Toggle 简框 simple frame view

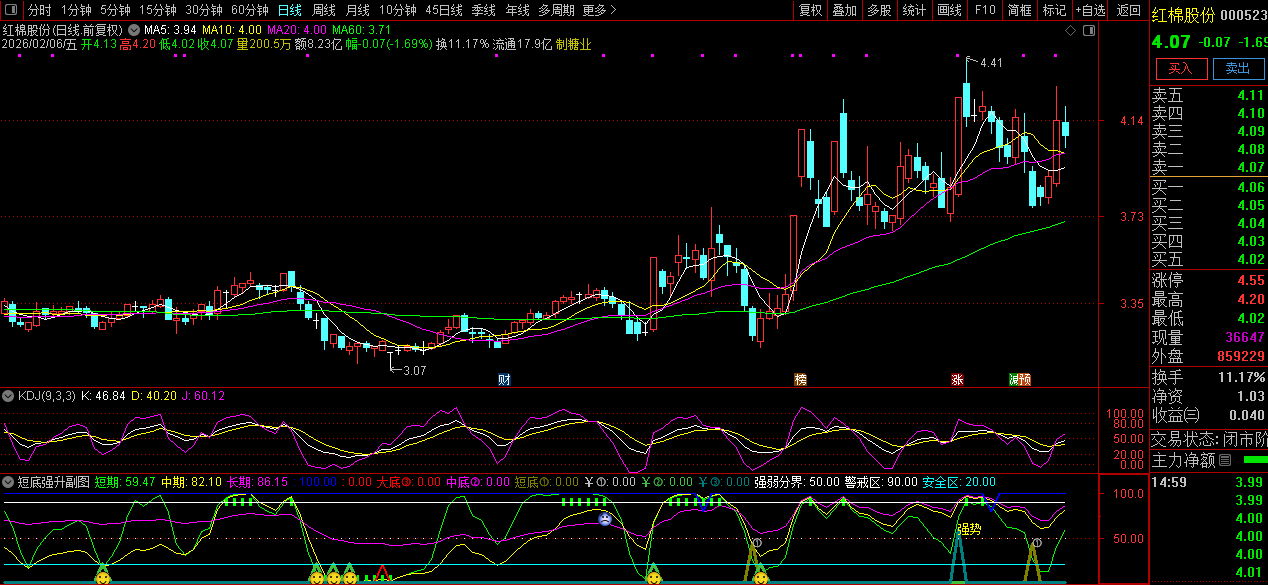[x=1020, y=10]
